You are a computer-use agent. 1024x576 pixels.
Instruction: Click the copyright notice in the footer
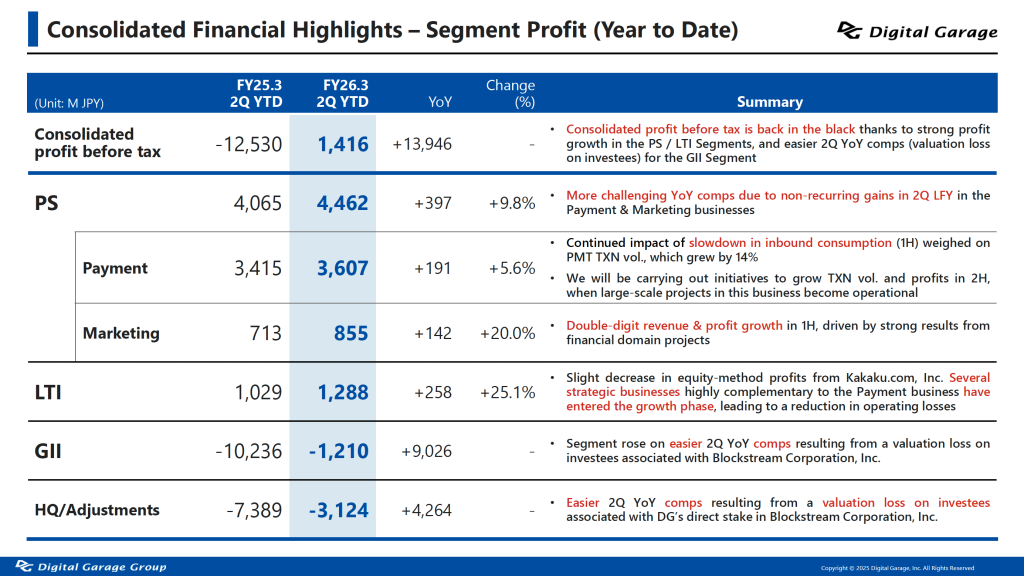click(897, 567)
